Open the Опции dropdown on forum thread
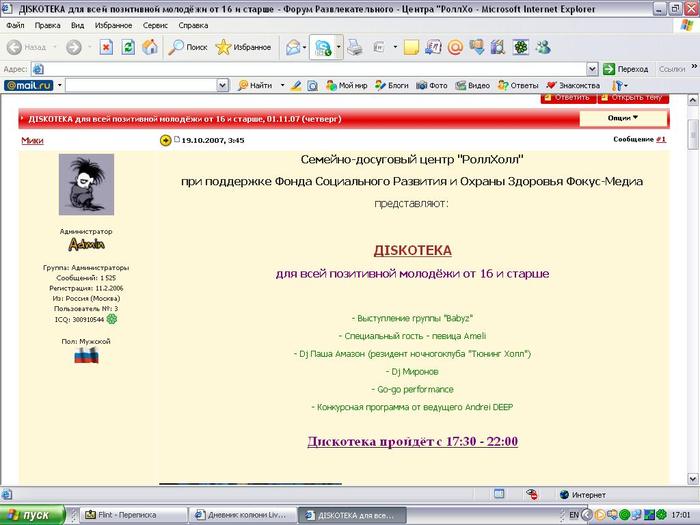 coord(623,118)
